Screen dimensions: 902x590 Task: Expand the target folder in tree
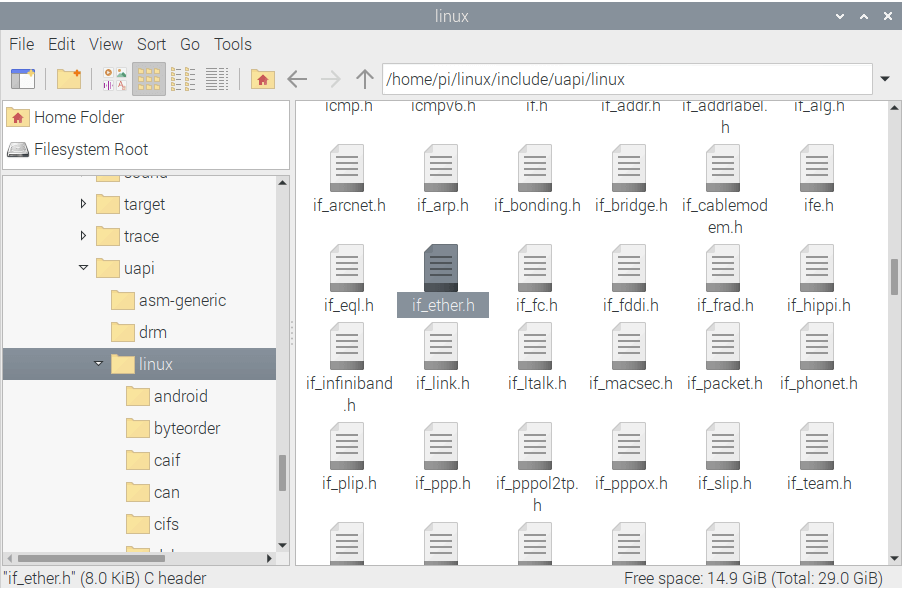(x=83, y=204)
